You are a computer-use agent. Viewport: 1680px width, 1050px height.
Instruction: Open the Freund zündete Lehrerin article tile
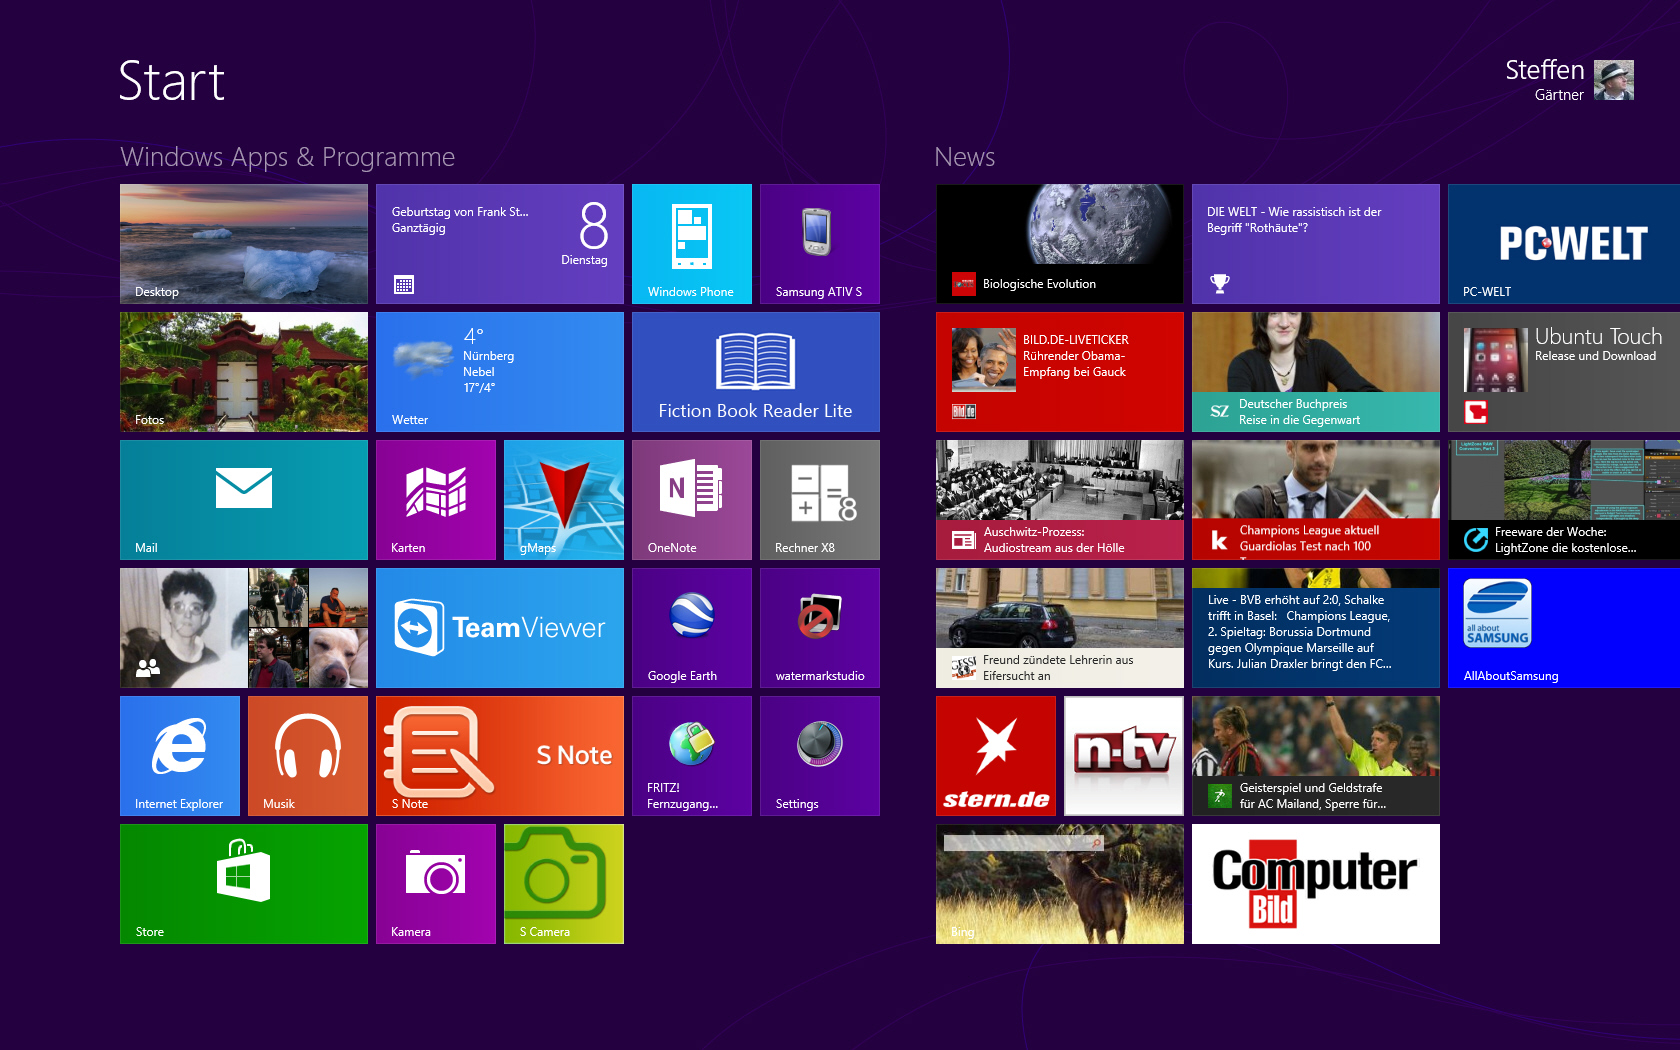[x=1060, y=628]
